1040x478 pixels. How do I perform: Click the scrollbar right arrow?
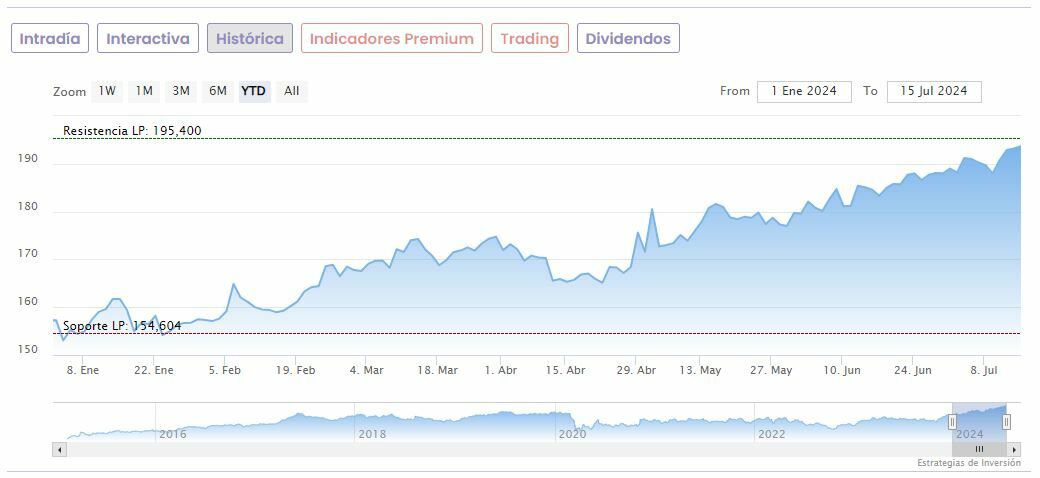coord(1015,449)
